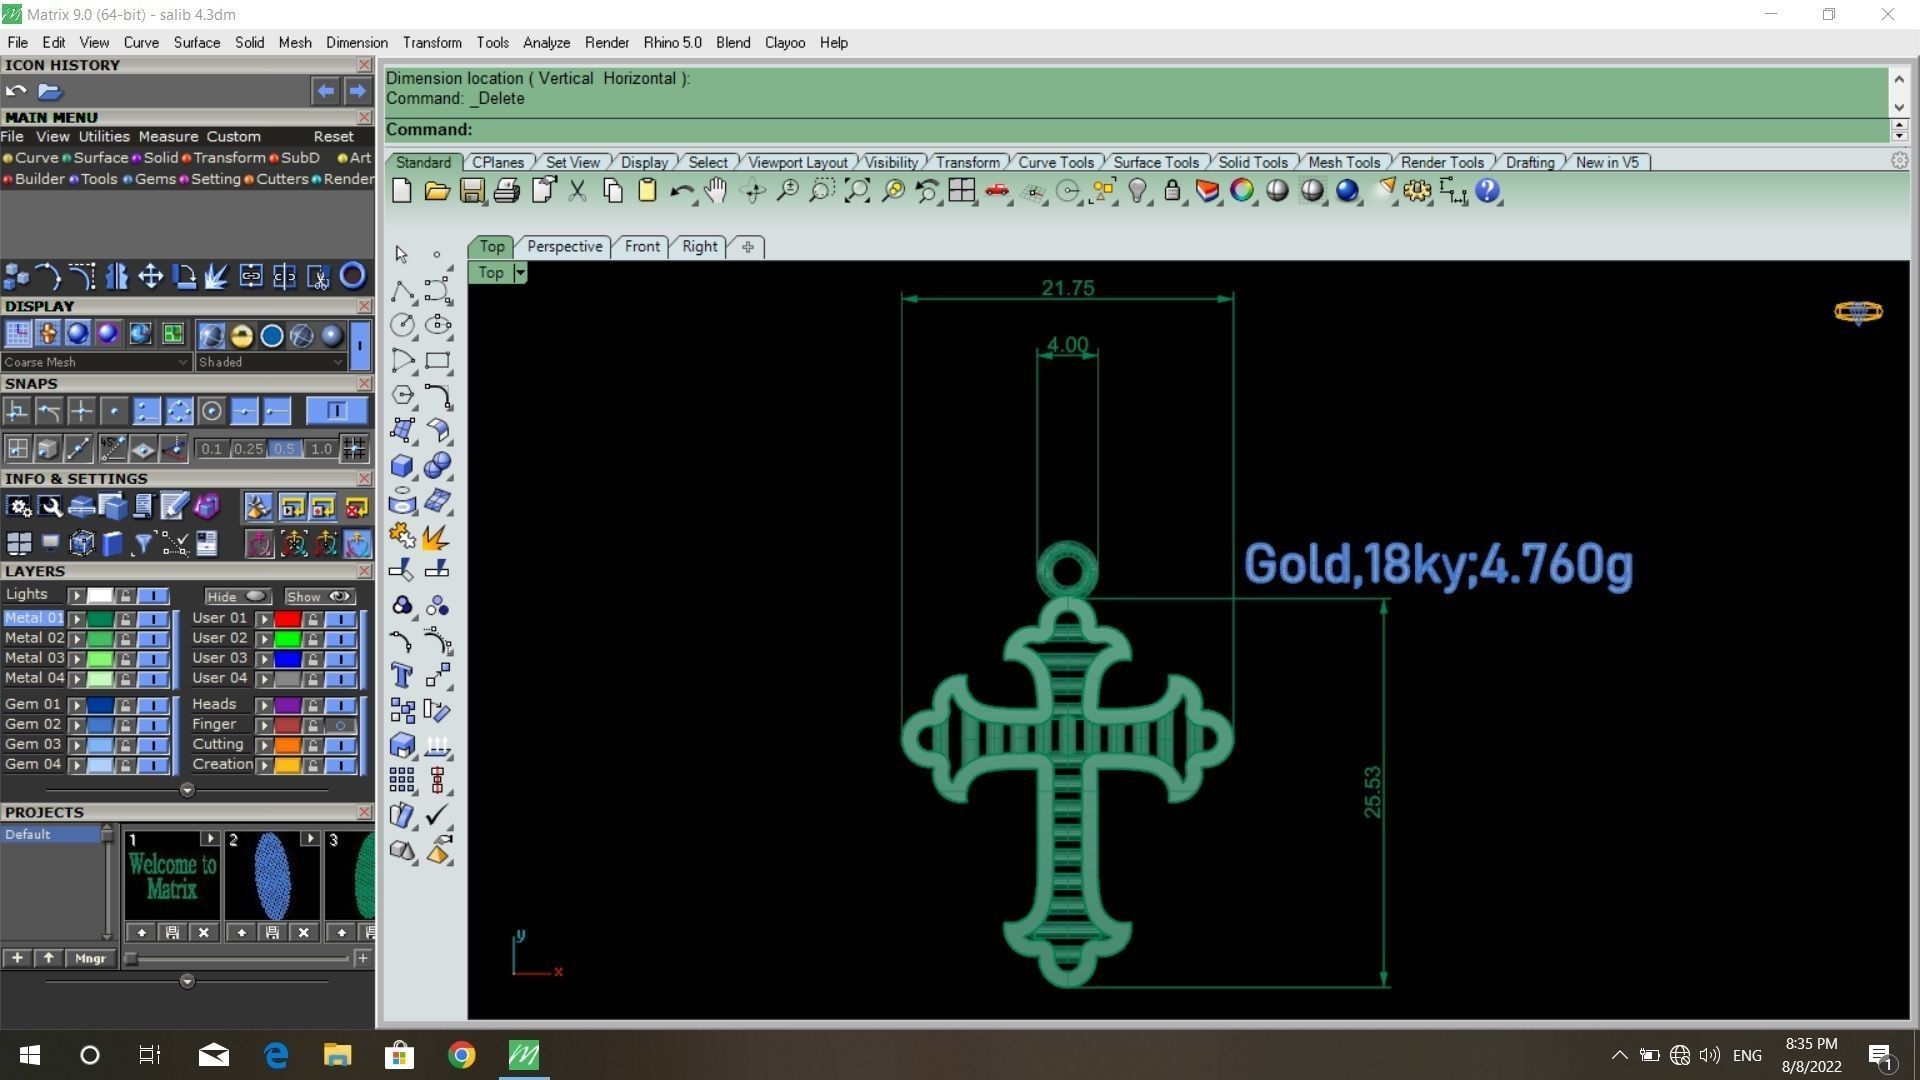Screen dimensions: 1920x1080
Task: Select the Box solid tool
Action: 402,465
